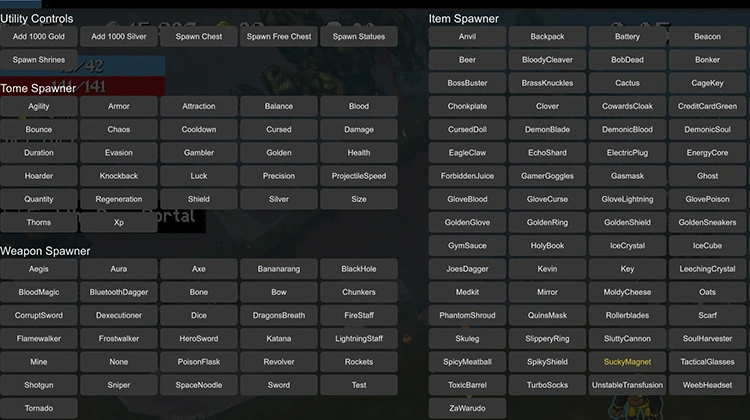
Task: Click the ZaWarudo item button
Action: (467, 408)
